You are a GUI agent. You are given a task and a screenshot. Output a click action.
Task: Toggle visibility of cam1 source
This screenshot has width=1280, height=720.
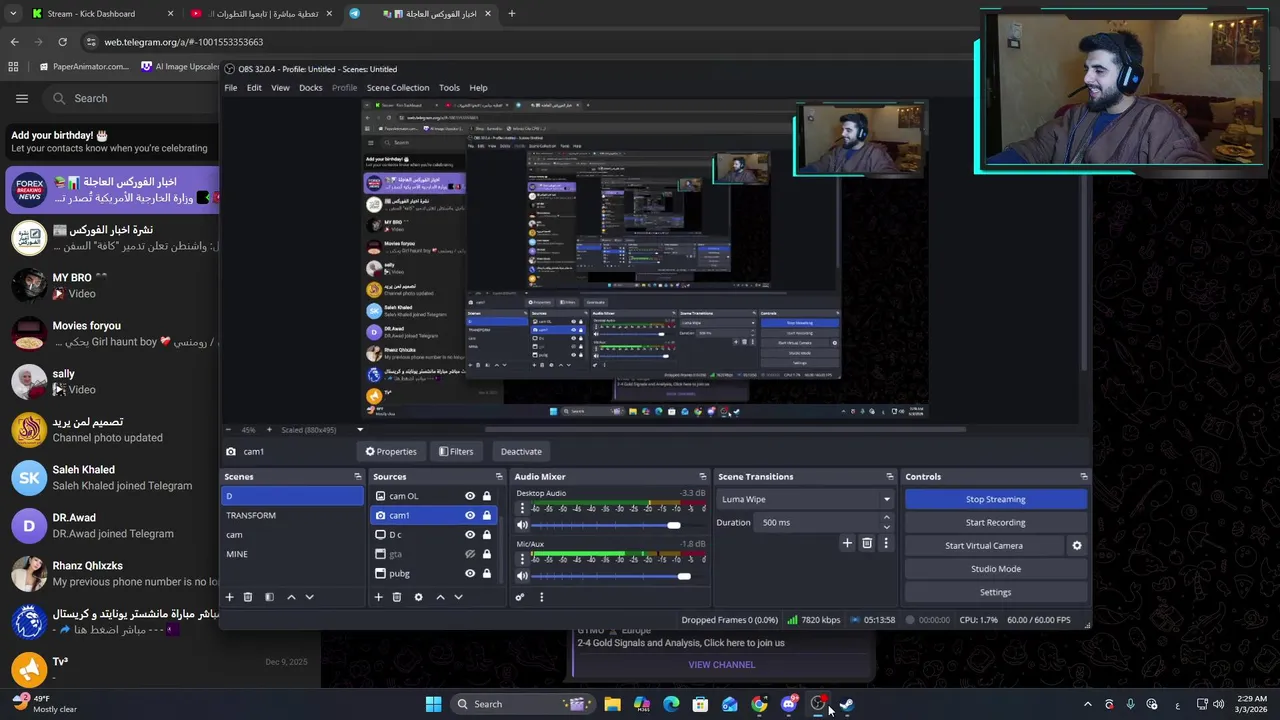[x=470, y=515]
